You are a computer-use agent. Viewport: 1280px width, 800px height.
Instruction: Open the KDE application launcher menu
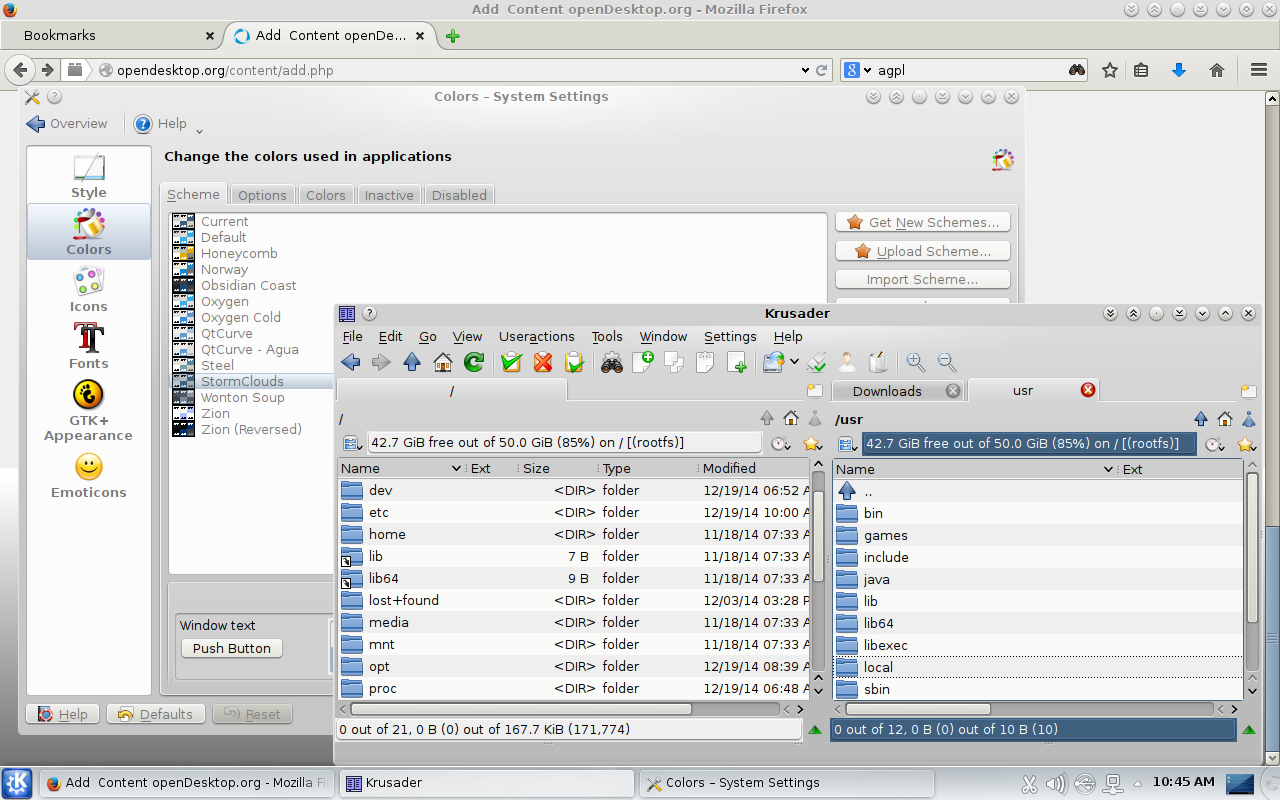click(x=18, y=783)
